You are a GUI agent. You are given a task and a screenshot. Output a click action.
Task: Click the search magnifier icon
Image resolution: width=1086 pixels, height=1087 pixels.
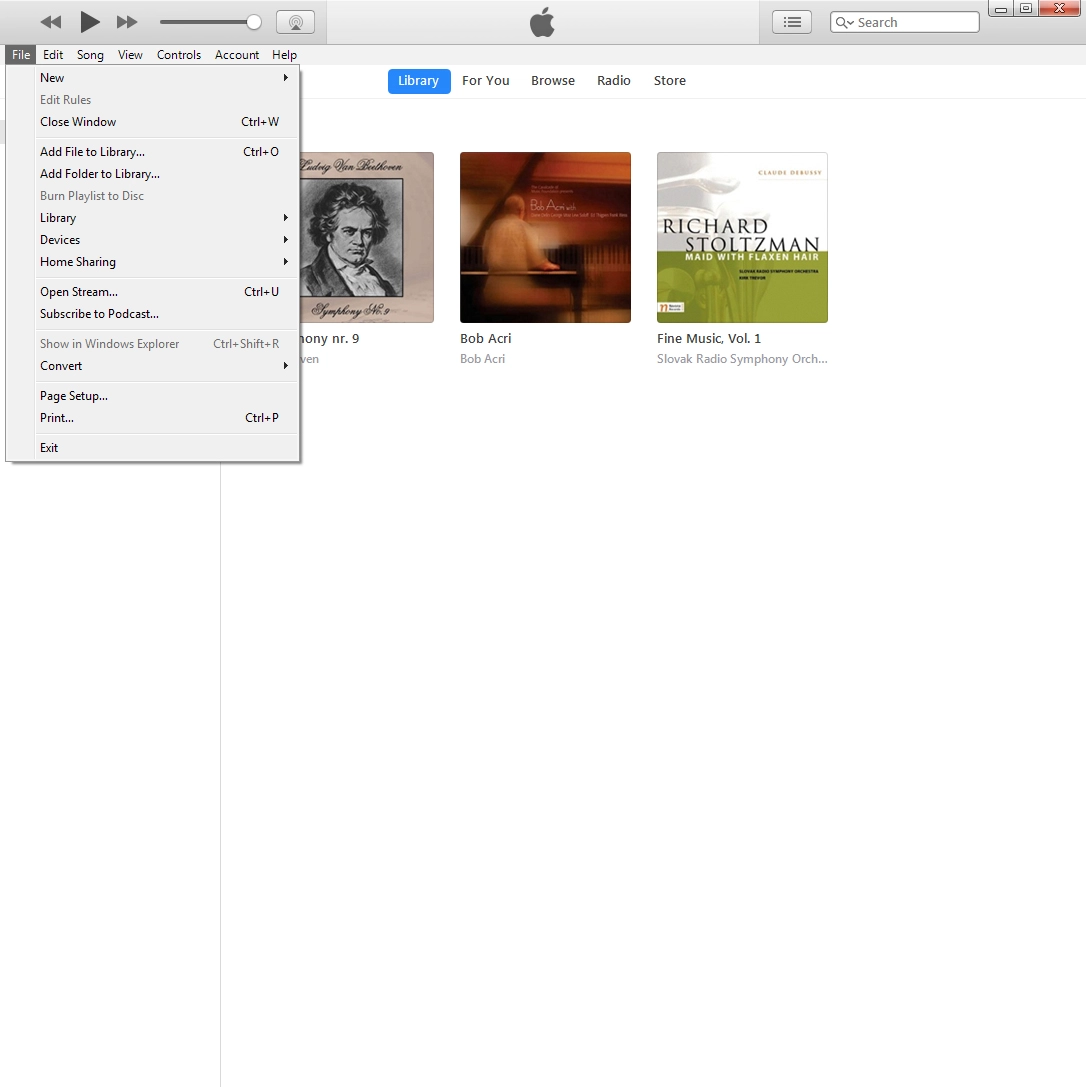coord(843,22)
